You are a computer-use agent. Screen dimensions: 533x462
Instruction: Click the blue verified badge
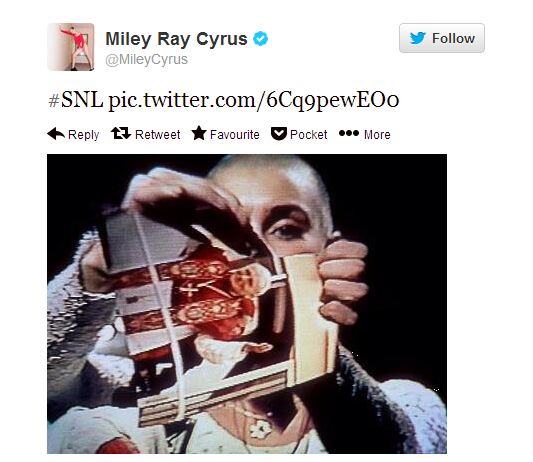[x=261, y=38]
